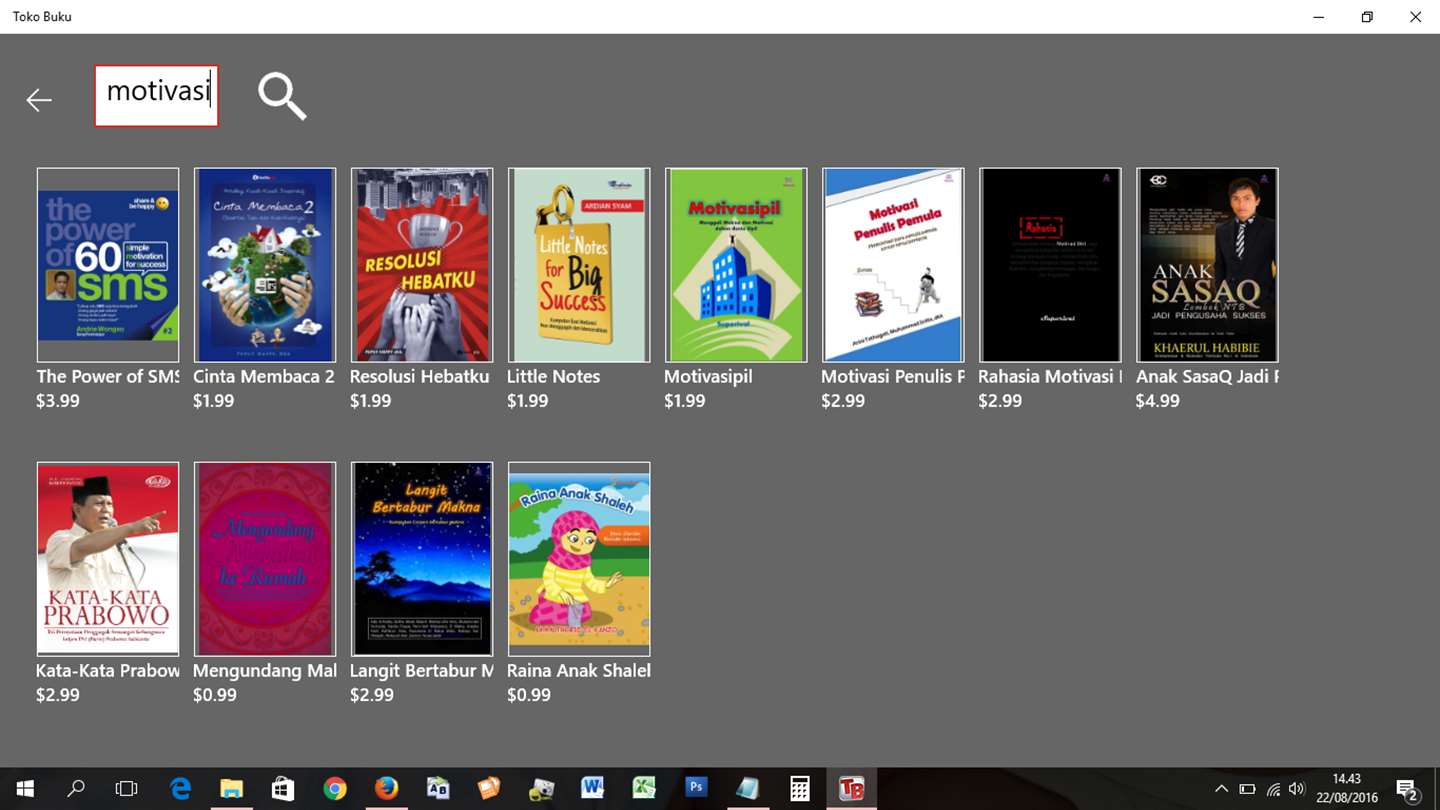Viewport: 1440px width, 810px height.
Task: Click the "Motivasipil" title under its cover
Action: (x=708, y=377)
